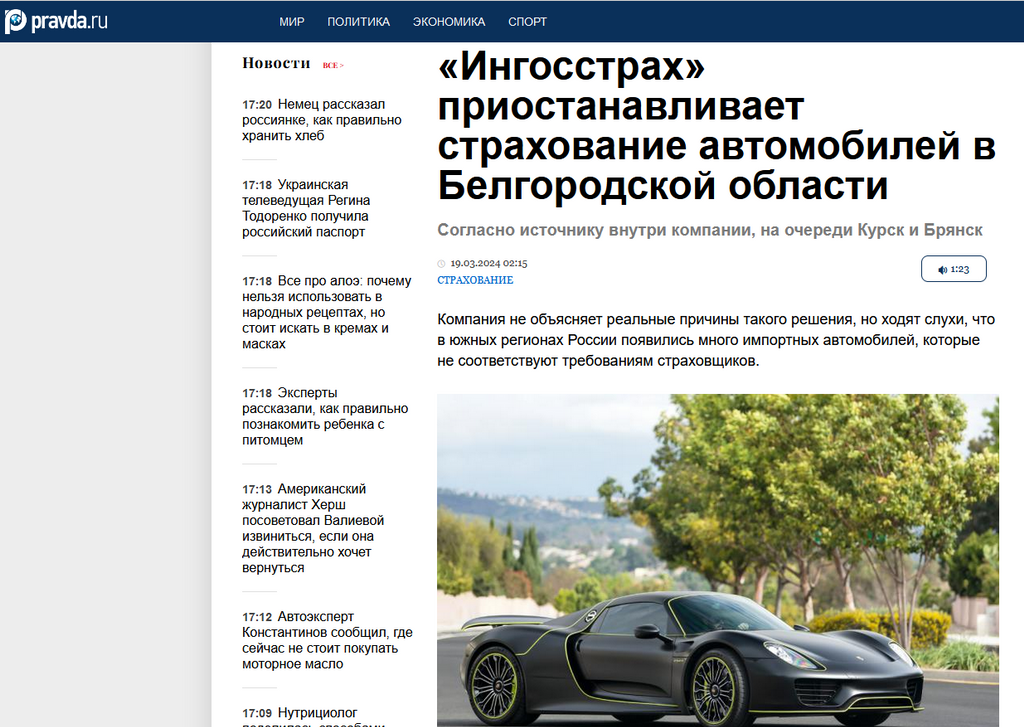Open the news about journalist Херш and Валиева

[313, 528]
